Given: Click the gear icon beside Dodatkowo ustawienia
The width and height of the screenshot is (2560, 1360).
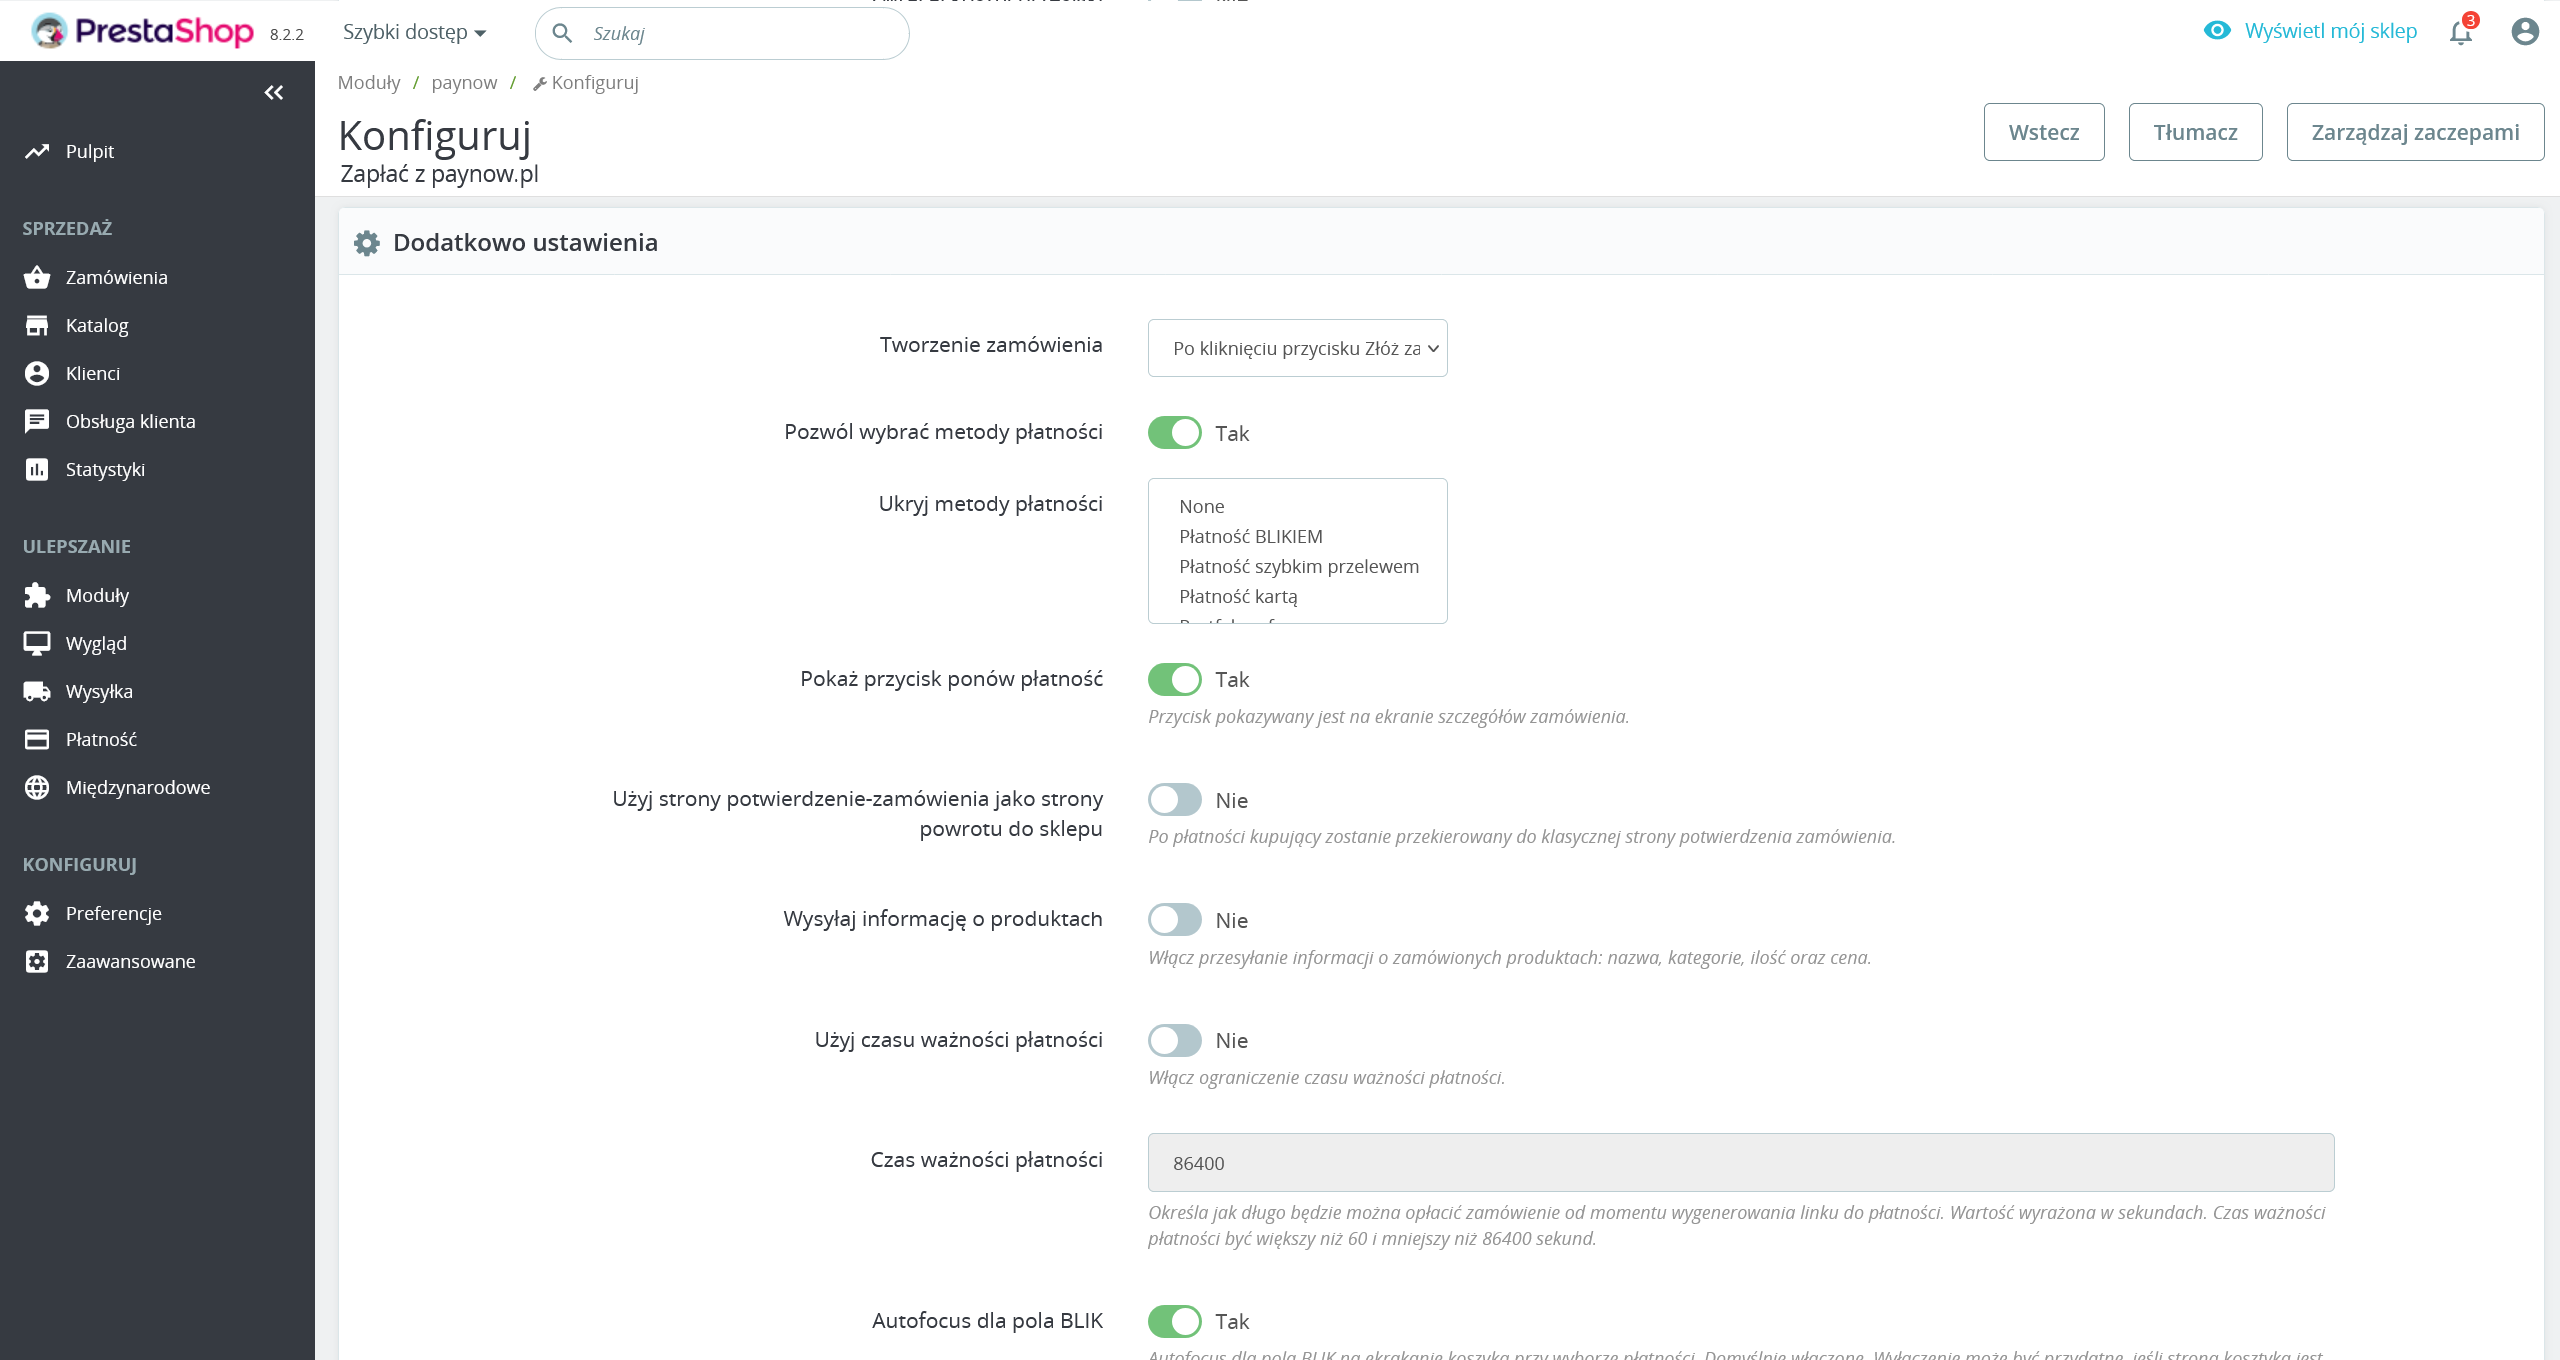Looking at the screenshot, I should (x=366, y=243).
